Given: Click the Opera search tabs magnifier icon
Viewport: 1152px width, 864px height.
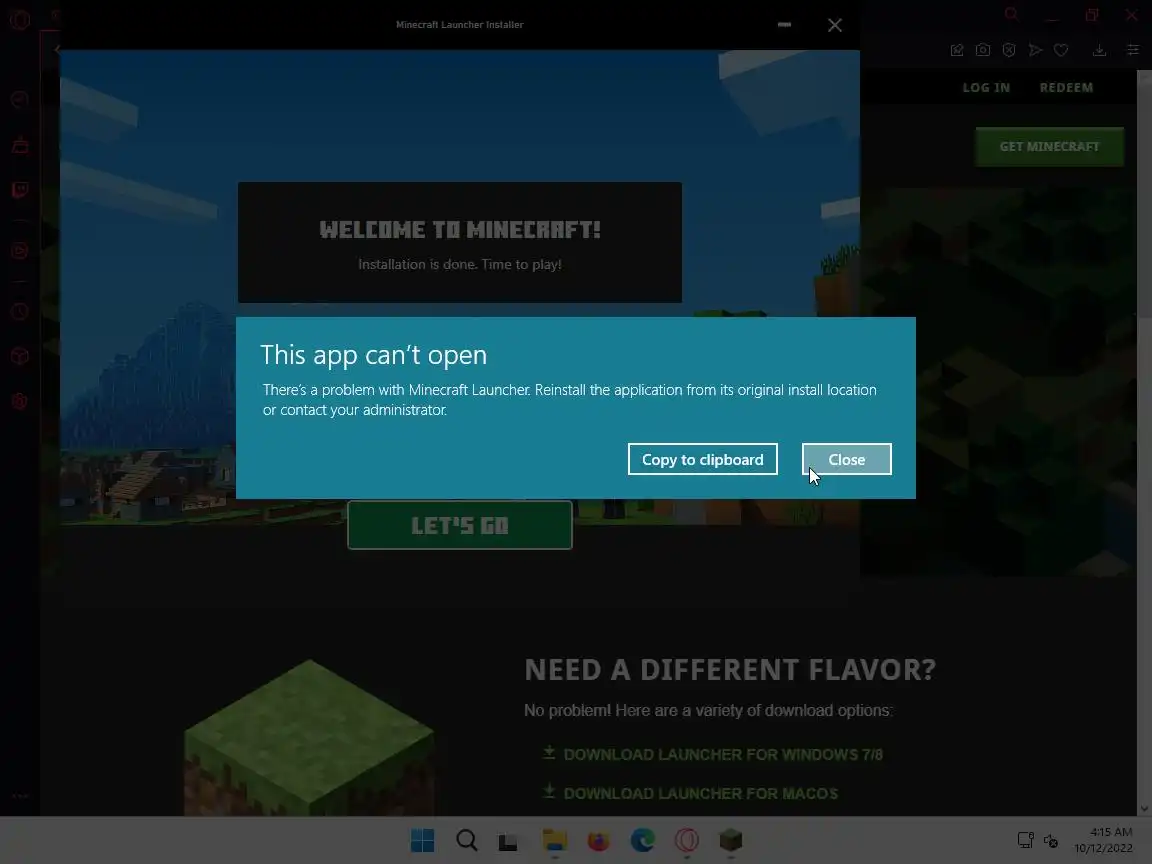Looking at the screenshot, I should tap(1012, 14).
